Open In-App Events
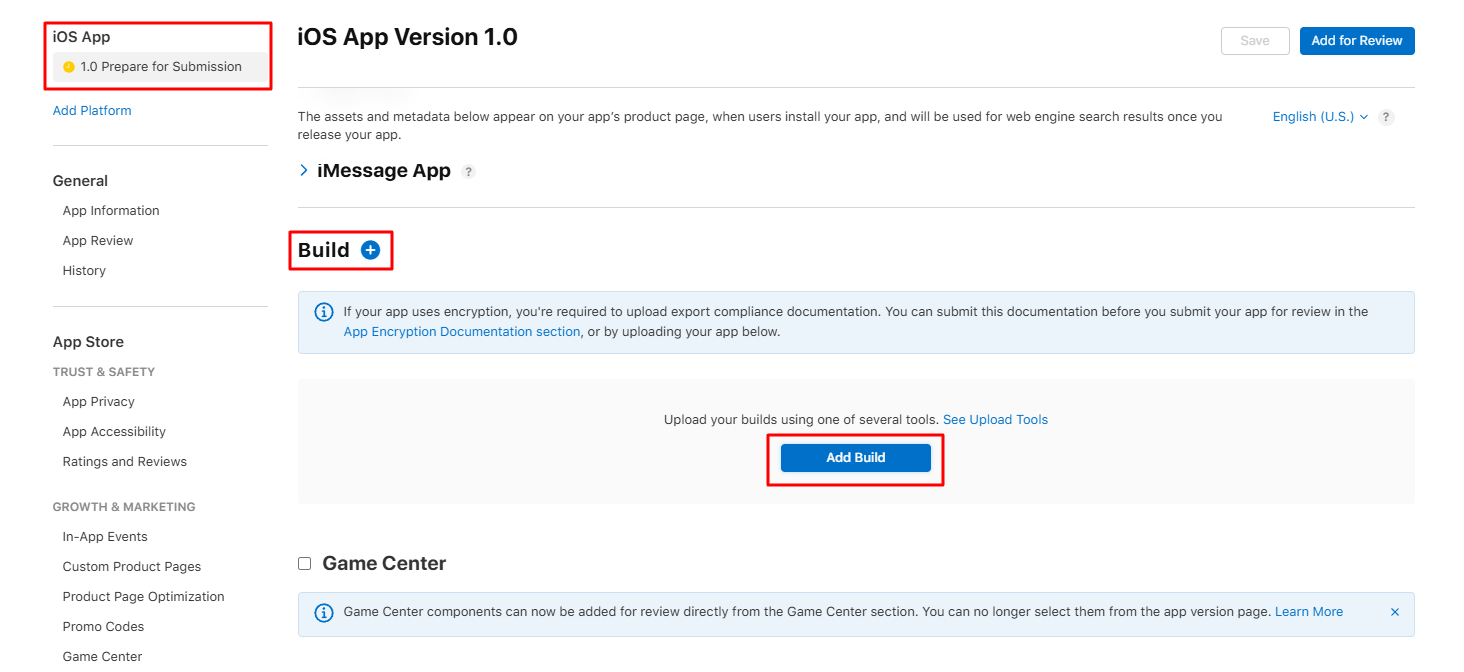This screenshot has width=1464, height=672. click(105, 537)
